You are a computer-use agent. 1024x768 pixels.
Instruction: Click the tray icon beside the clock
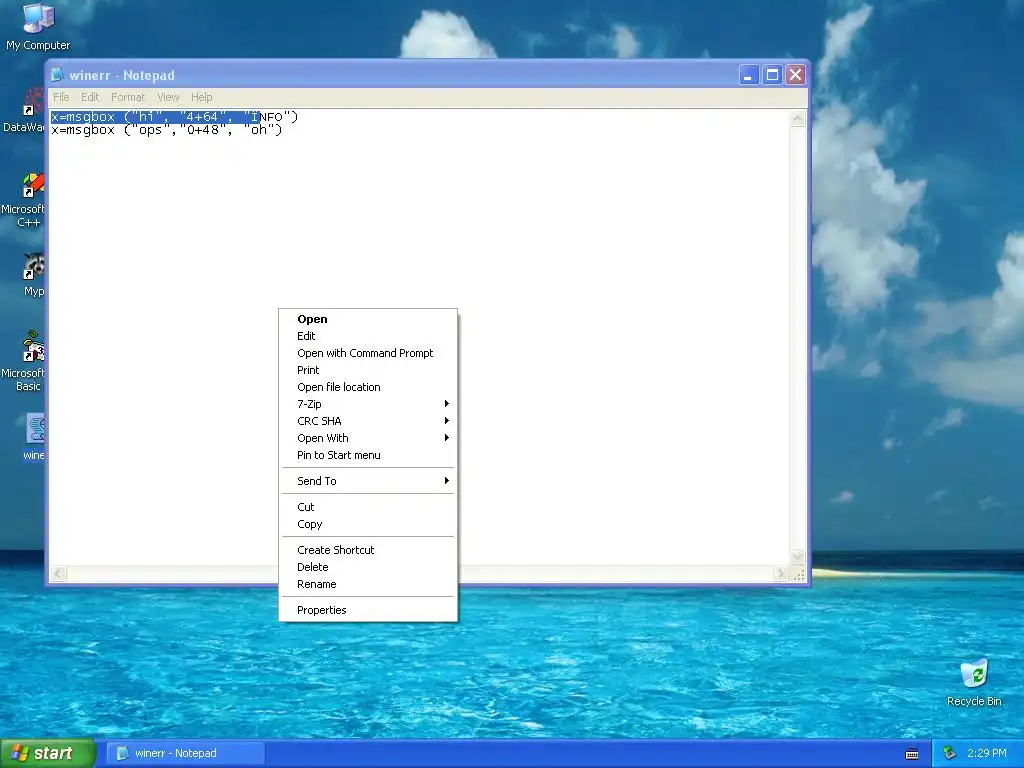[949, 753]
